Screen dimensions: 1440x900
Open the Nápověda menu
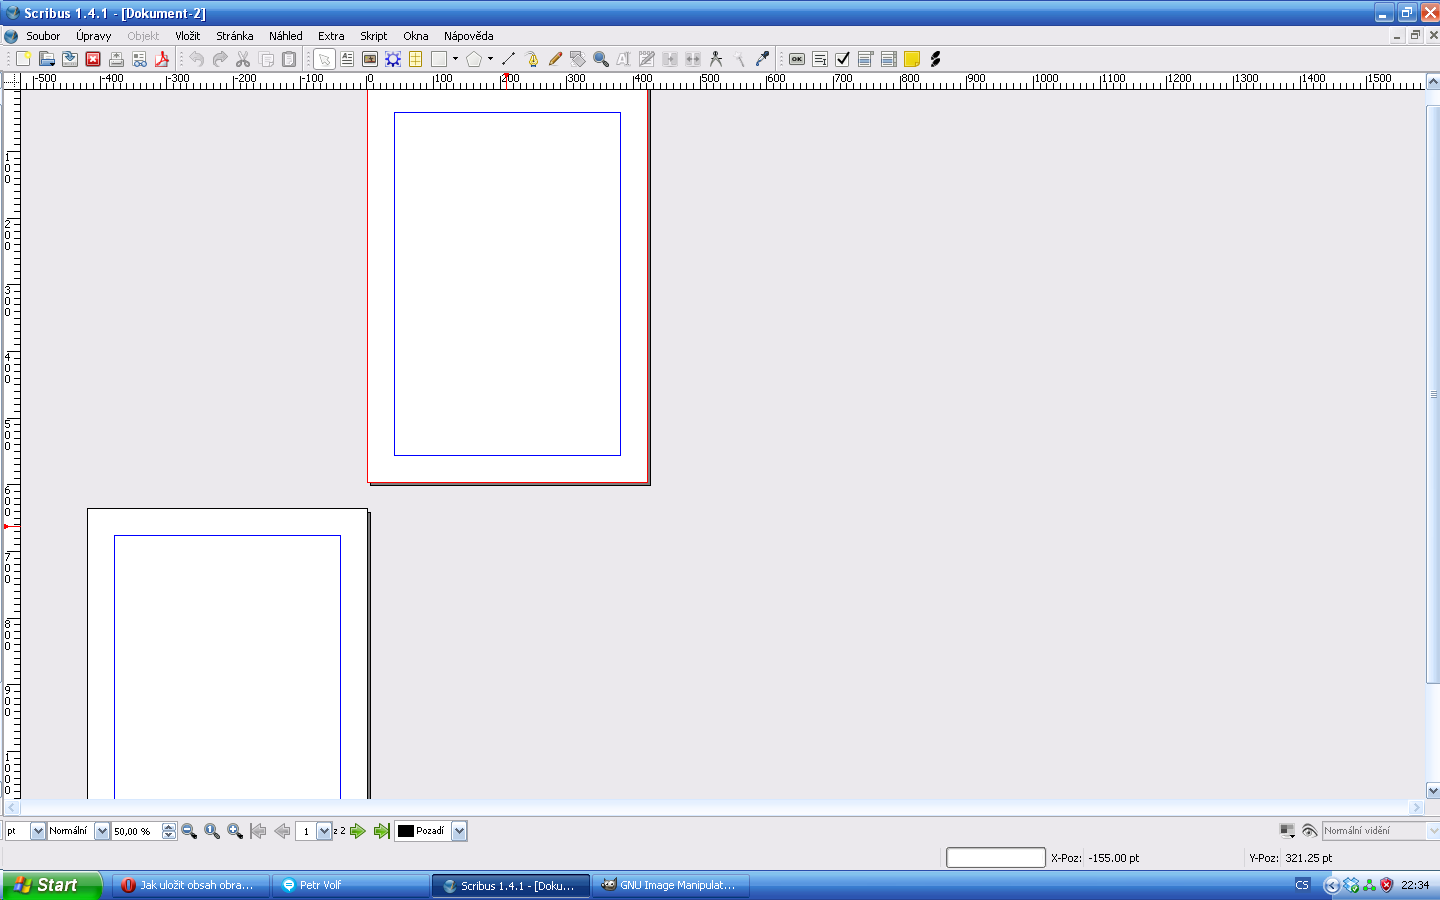point(469,36)
